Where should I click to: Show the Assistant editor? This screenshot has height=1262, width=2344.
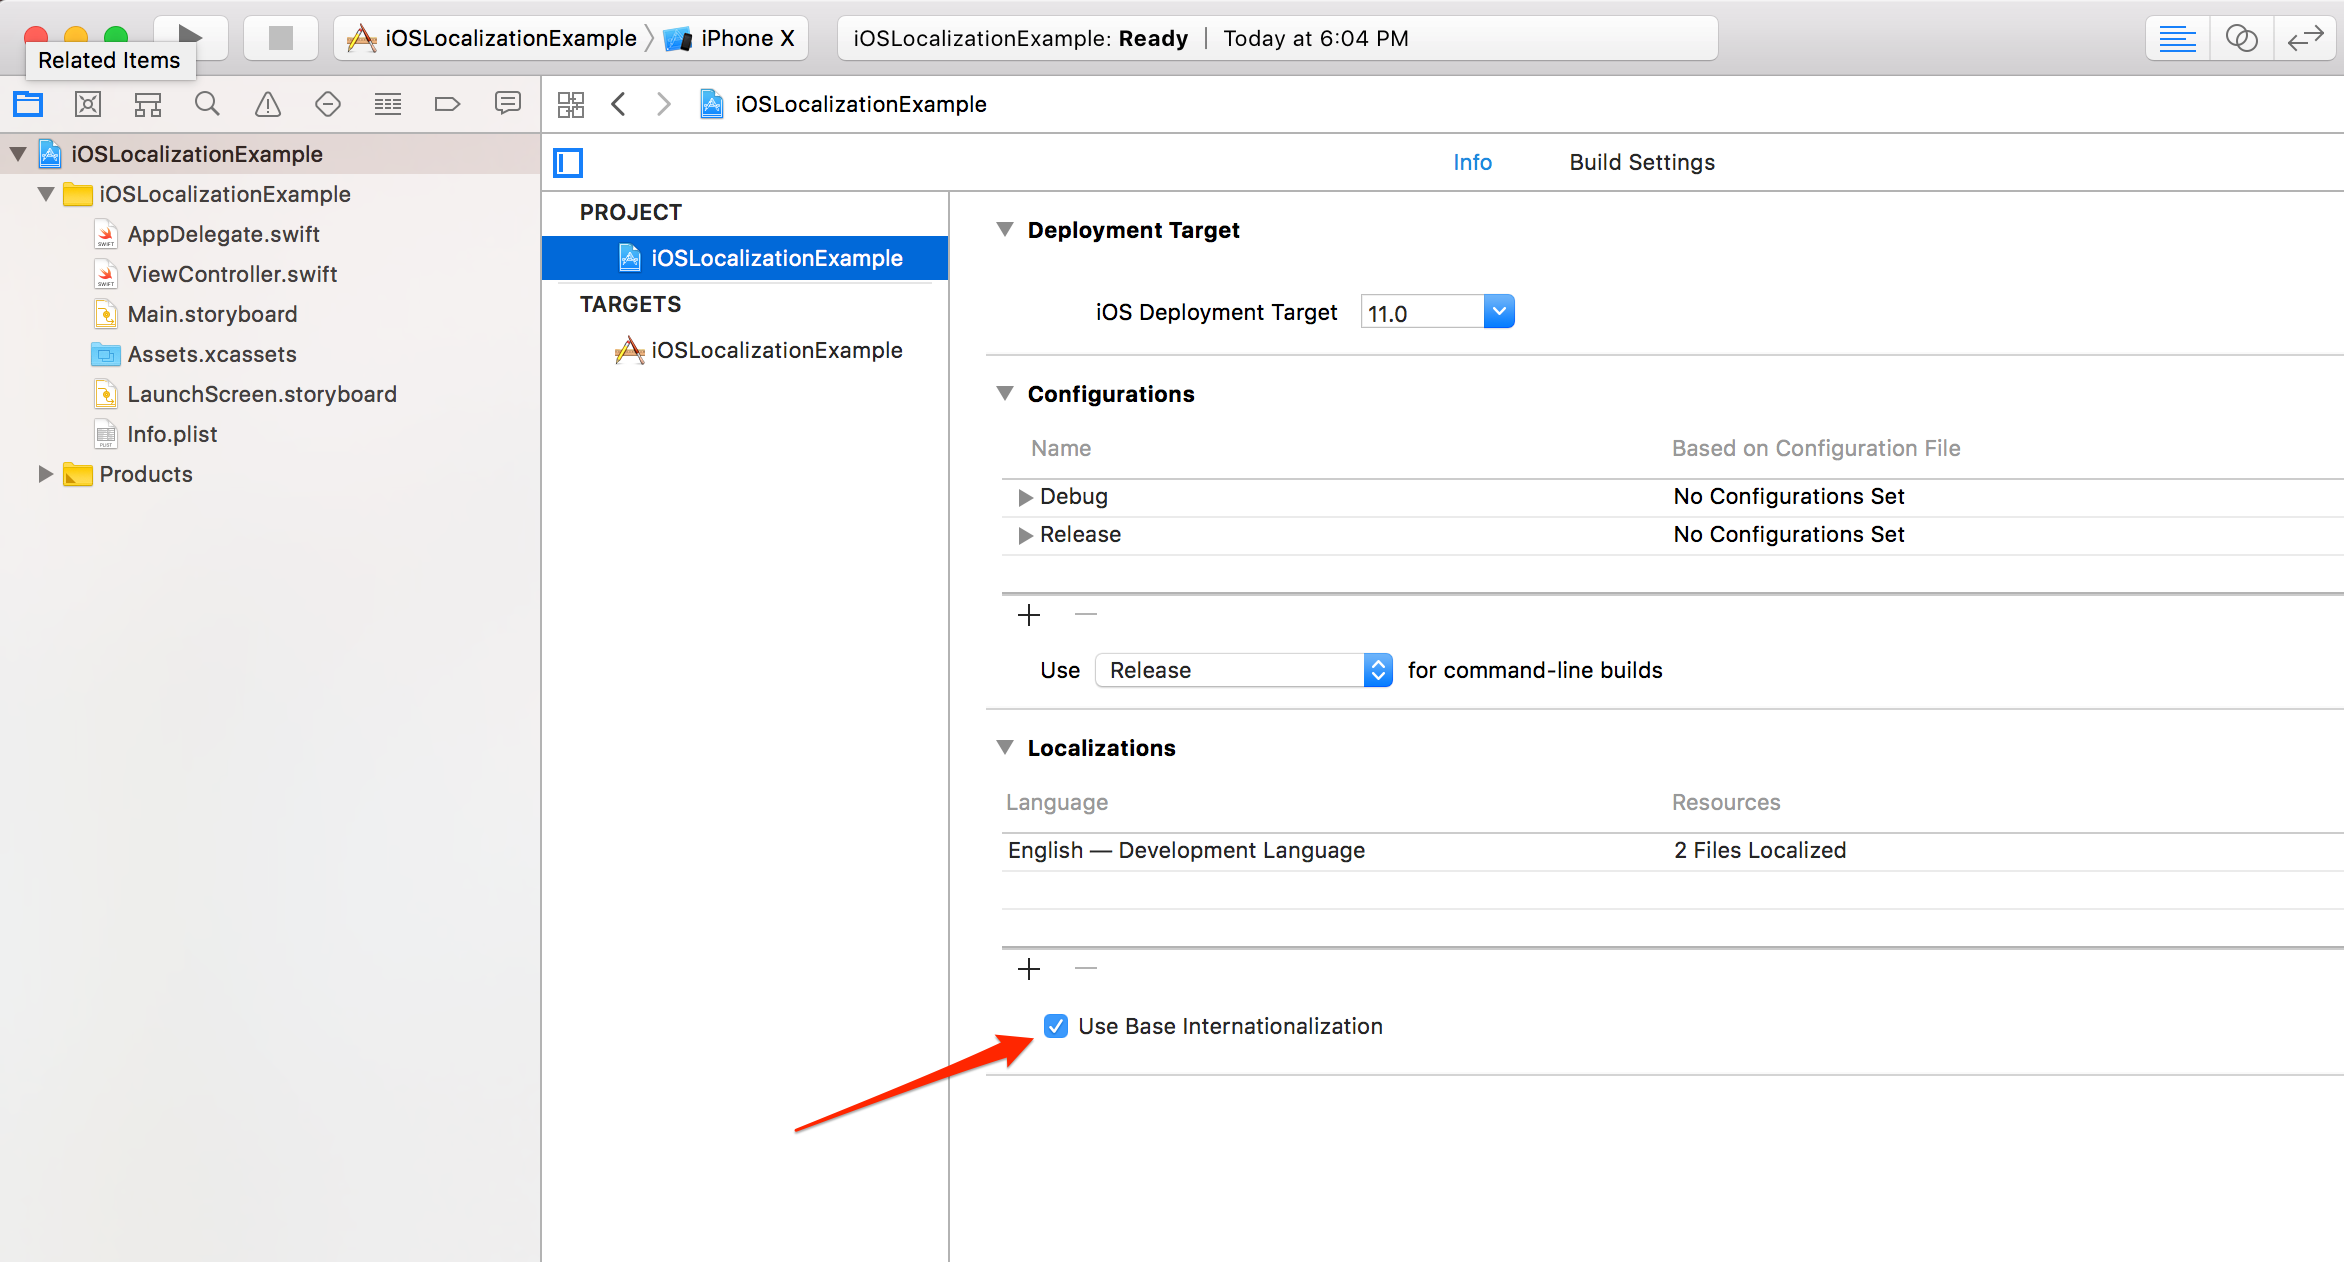(2241, 39)
